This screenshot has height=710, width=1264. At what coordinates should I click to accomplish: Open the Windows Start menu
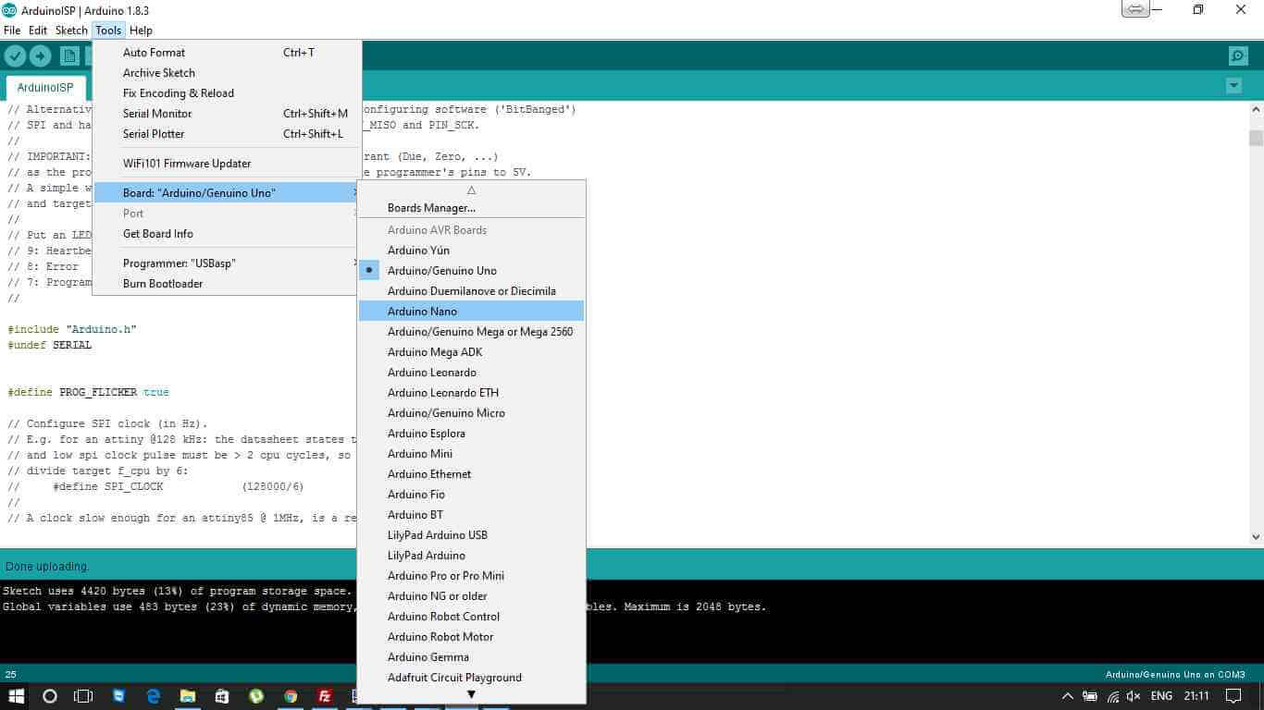(x=16, y=696)
